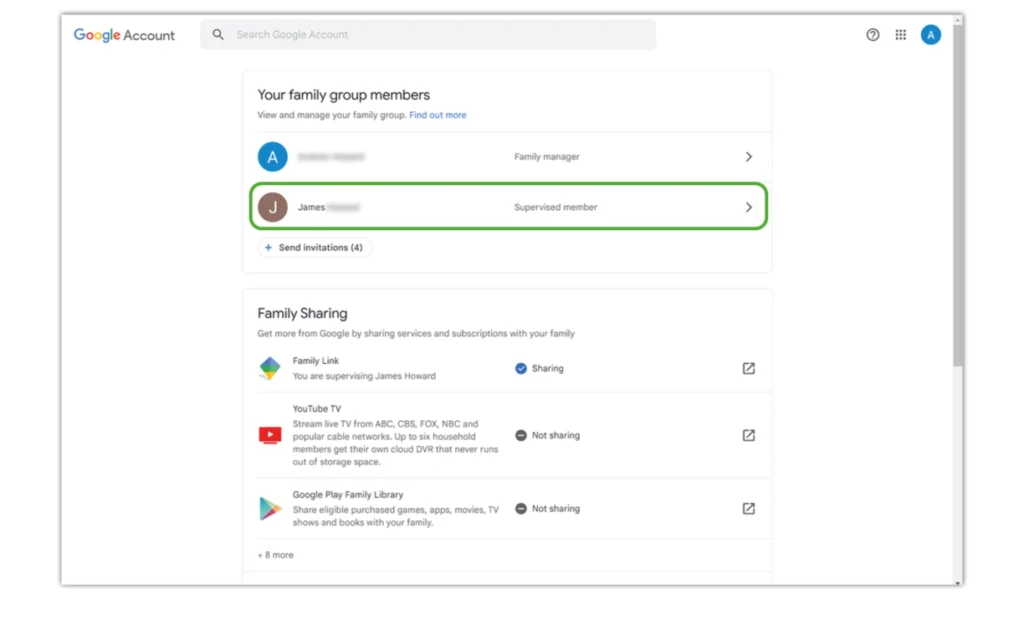Open the James Supervised member chevron
Screen dimensions: 1024x640
(748, 207)
